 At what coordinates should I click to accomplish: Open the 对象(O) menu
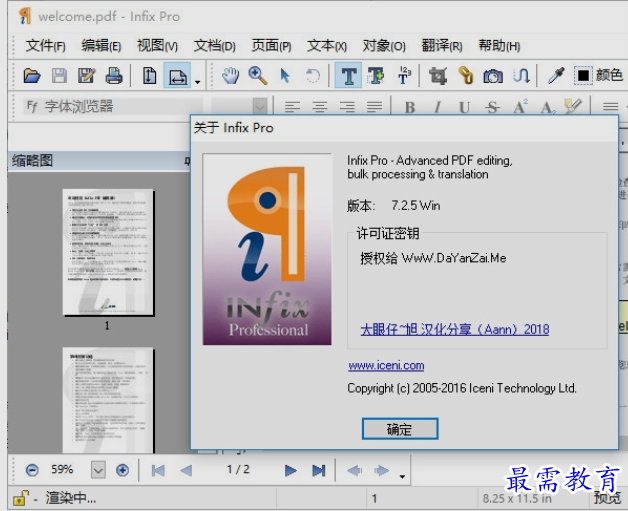(384, 46)
